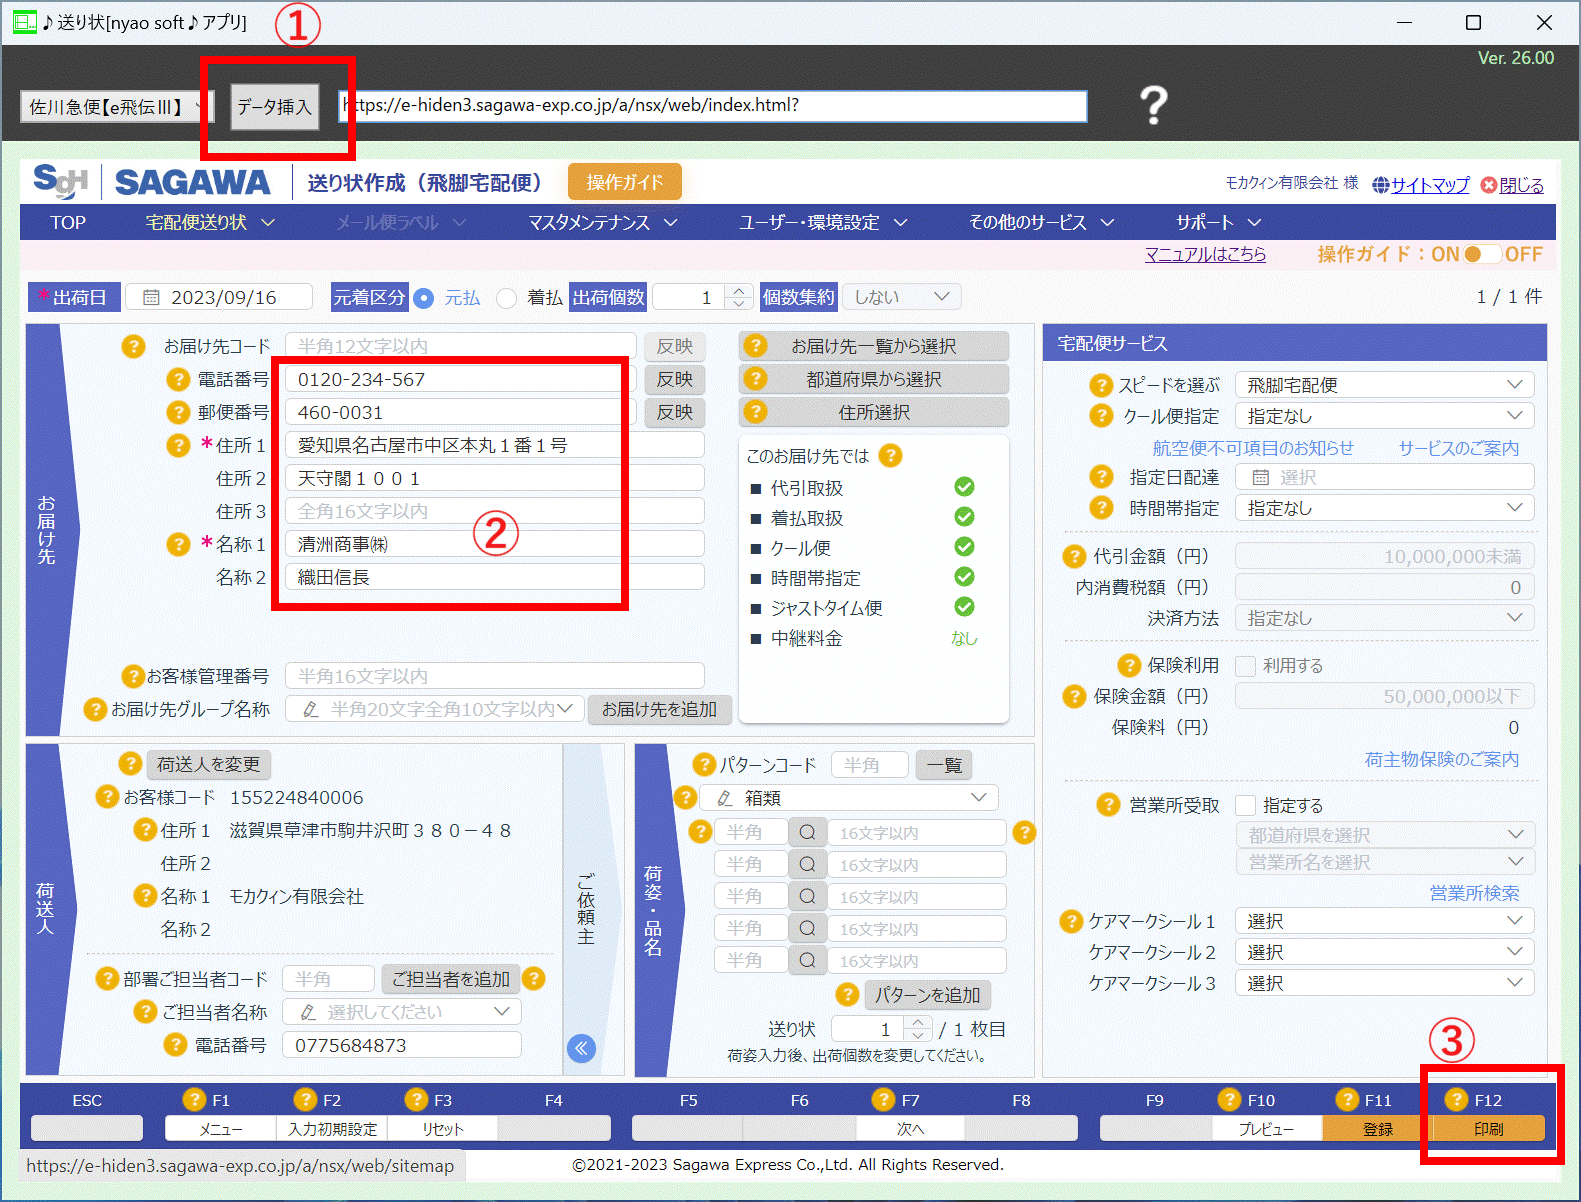
Task: Open the 時間帯指定 dropdown
Action: point(1384,508)
